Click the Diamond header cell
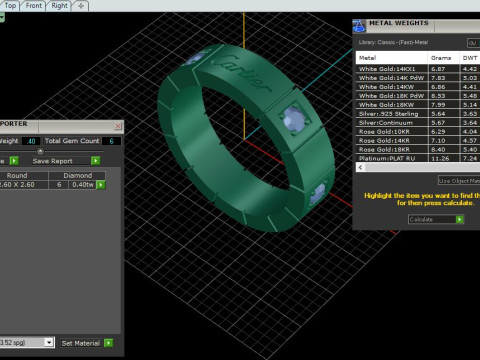This screenshot has height=360, width=480. pos(77,176)
